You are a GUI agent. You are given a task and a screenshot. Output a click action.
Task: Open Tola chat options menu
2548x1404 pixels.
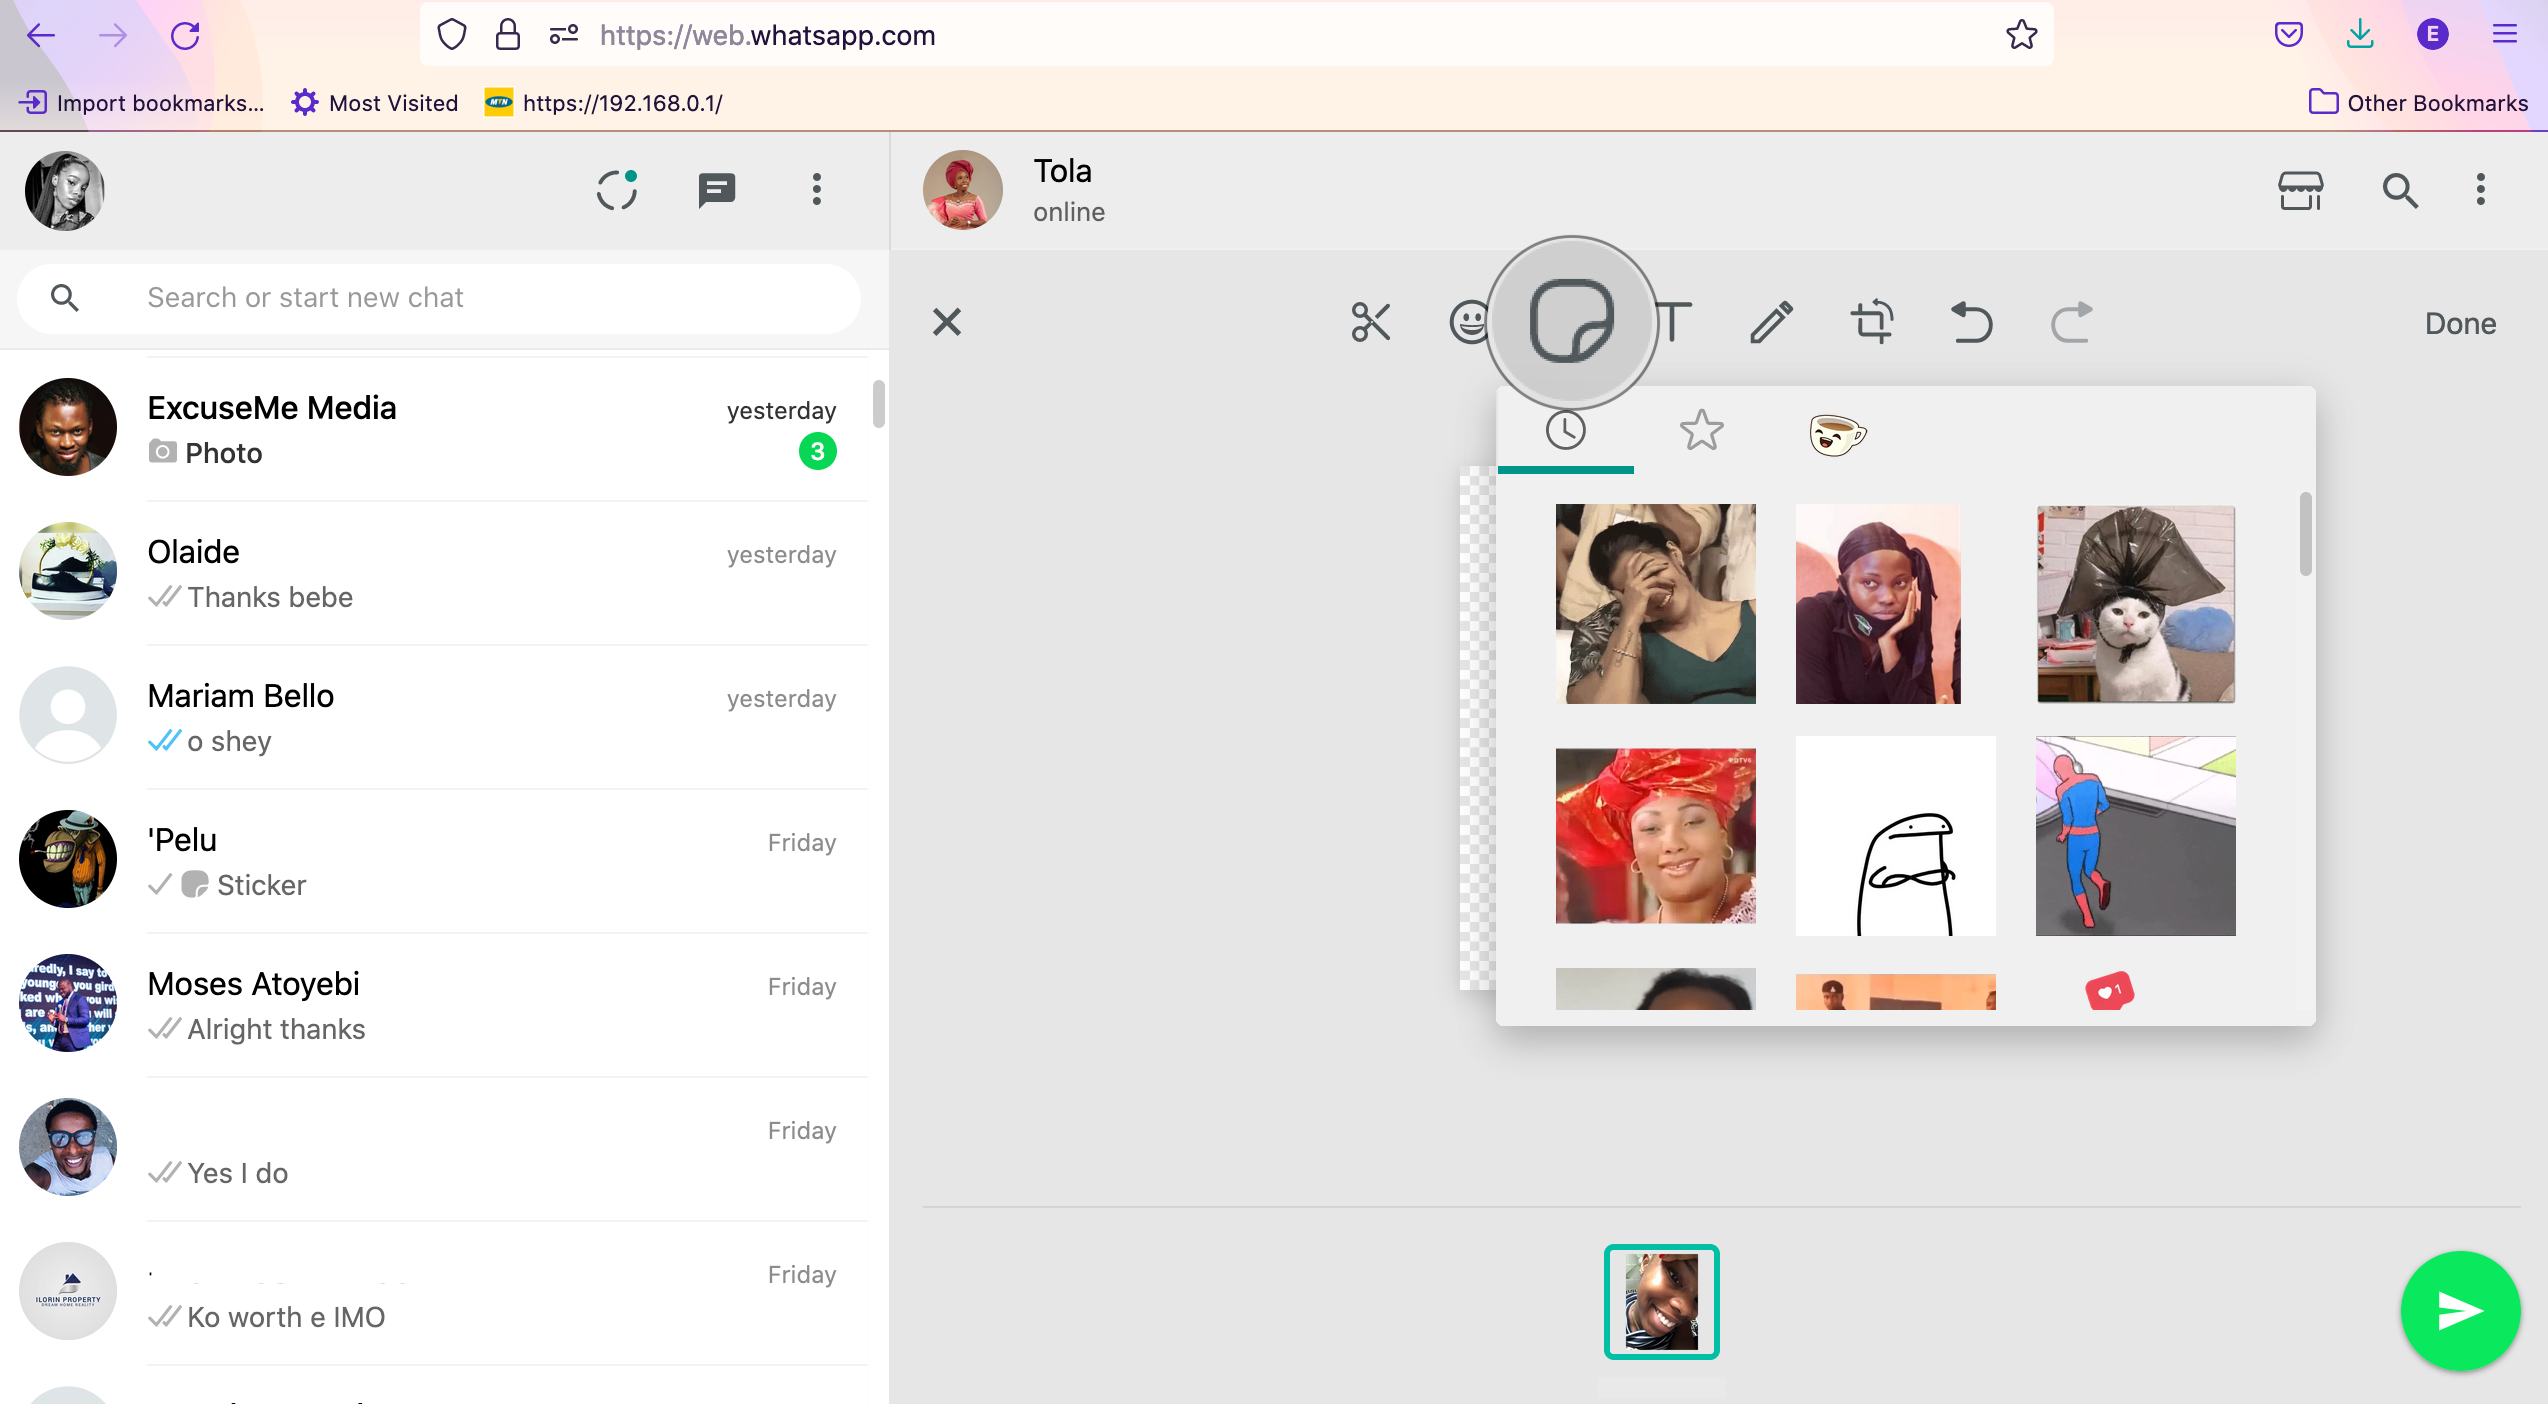(2480, 190)
